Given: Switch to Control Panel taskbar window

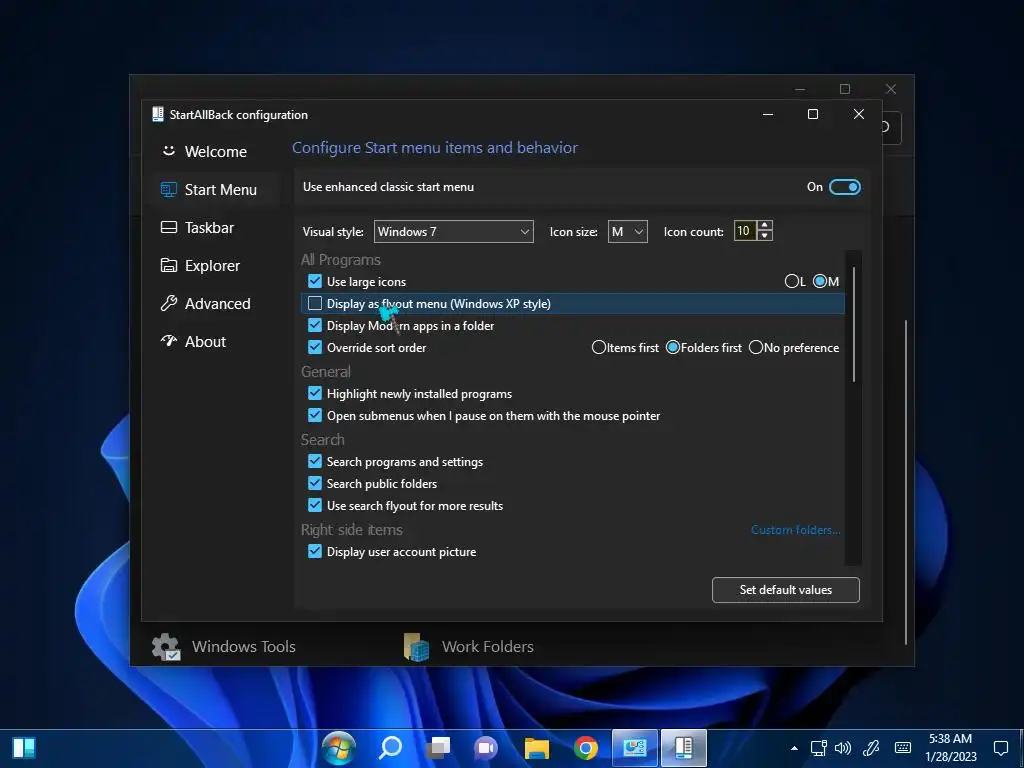Looking at the screenshot, I should click(x=635, y=748).
